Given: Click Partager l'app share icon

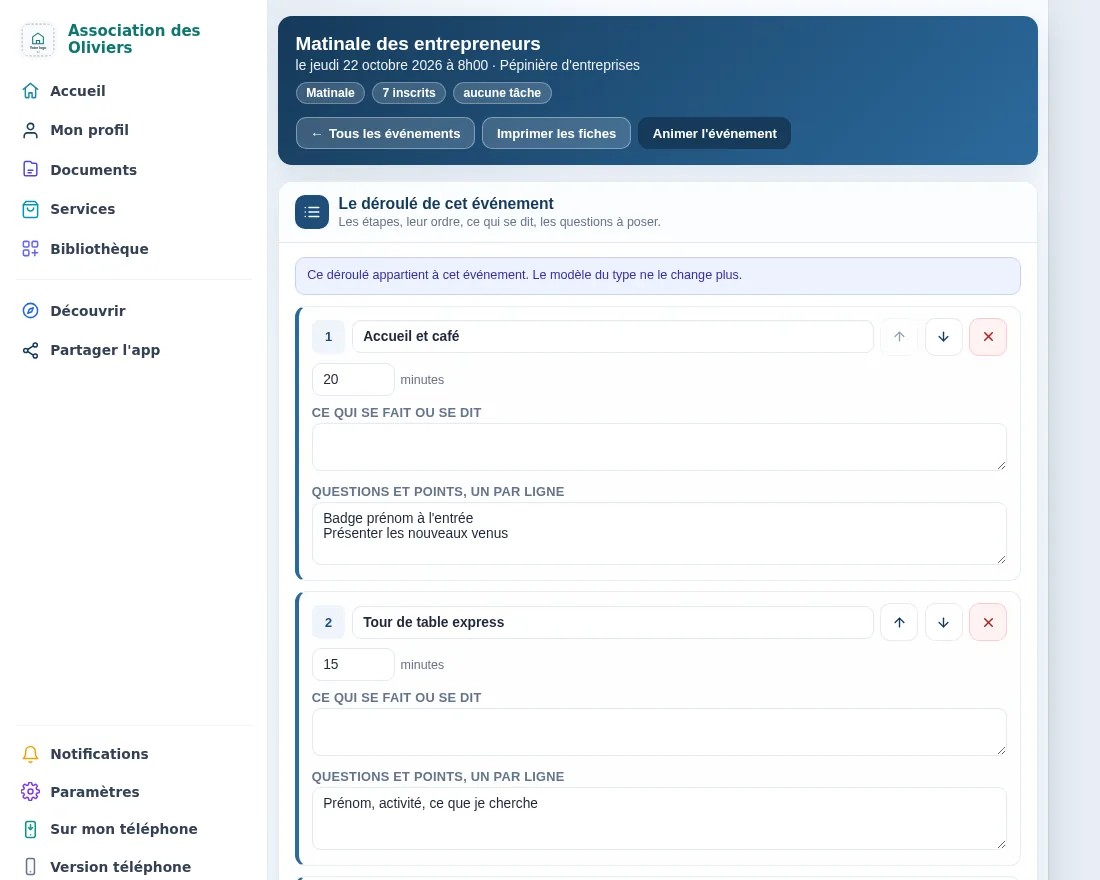Looking at the screenshot, I should [30, 350].
